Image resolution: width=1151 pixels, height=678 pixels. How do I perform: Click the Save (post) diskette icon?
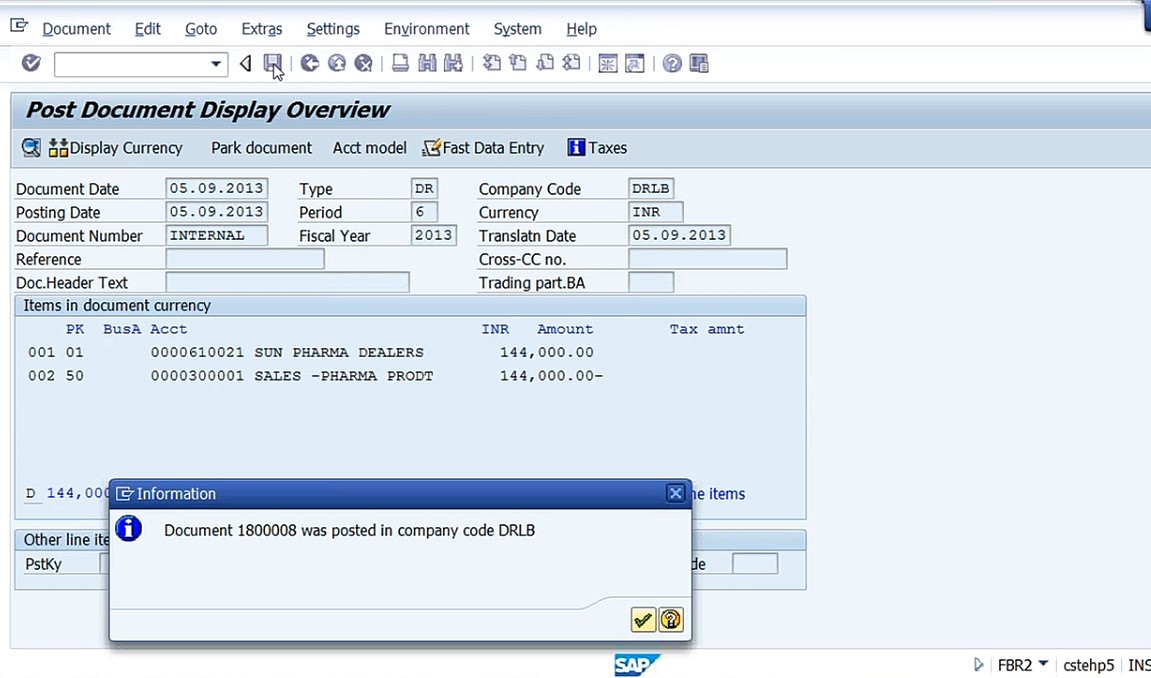tap(272, 63)
